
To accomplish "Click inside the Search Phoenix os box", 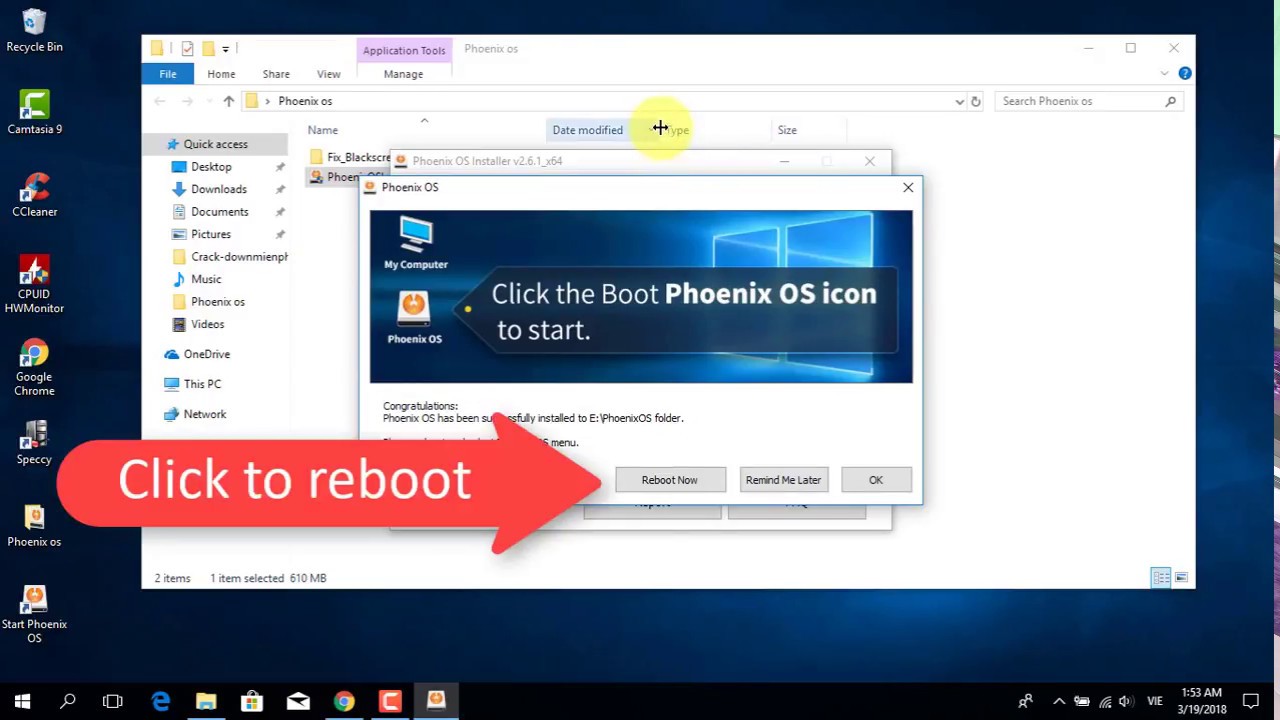I will coord(1075,101).
